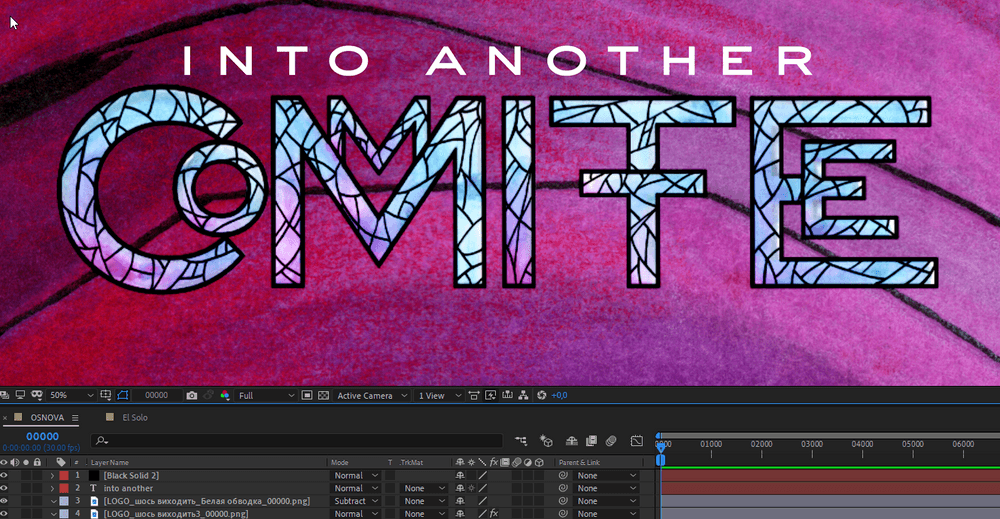Toggle the transparency grid
Image resolution: width=1000 pixels, height=519 pixels.
[323, 395]
